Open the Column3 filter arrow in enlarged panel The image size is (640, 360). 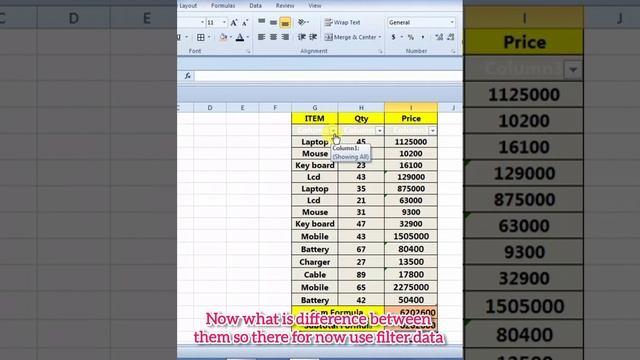tap(573, 70)
